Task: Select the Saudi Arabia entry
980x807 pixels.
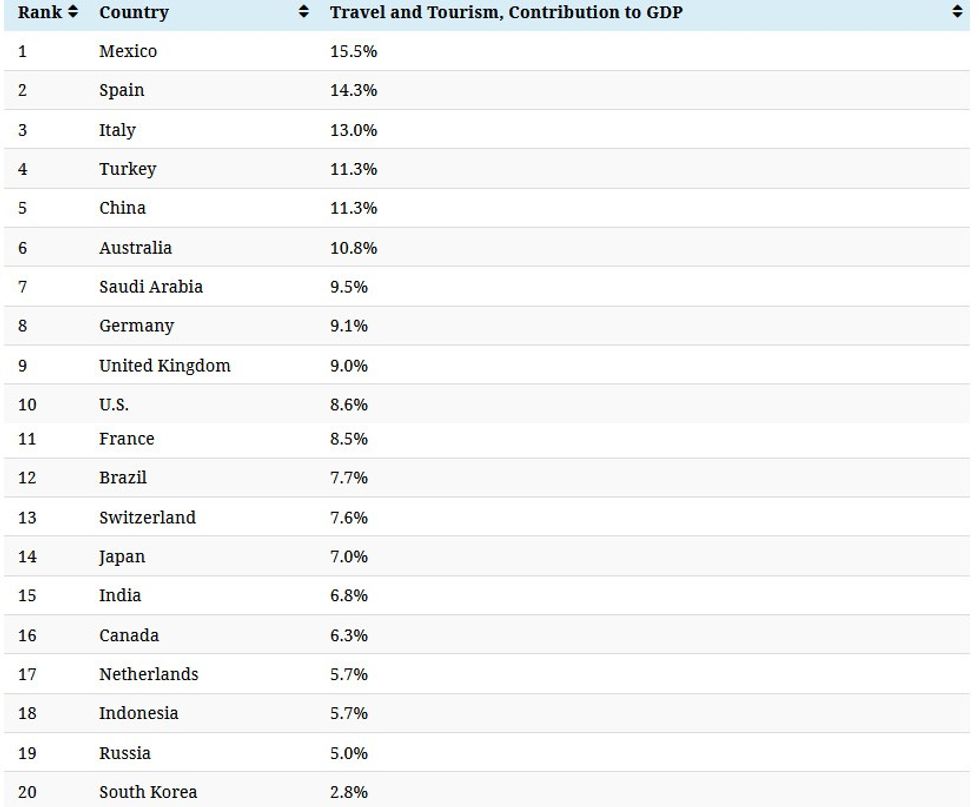Action: point(150,287)
